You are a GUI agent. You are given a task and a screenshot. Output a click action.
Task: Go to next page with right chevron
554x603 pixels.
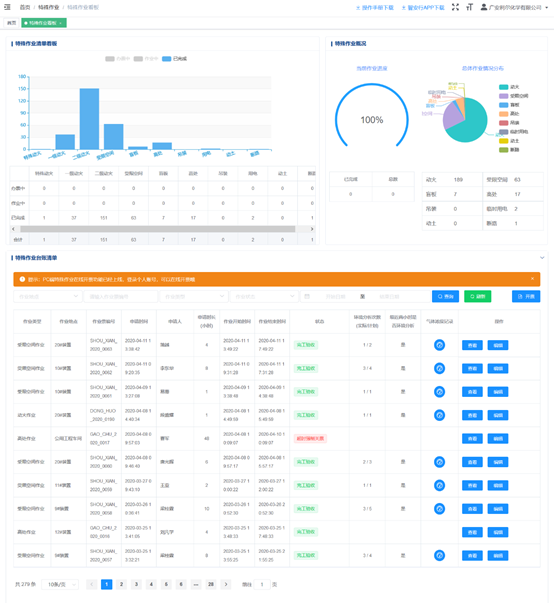click(226, 584)
